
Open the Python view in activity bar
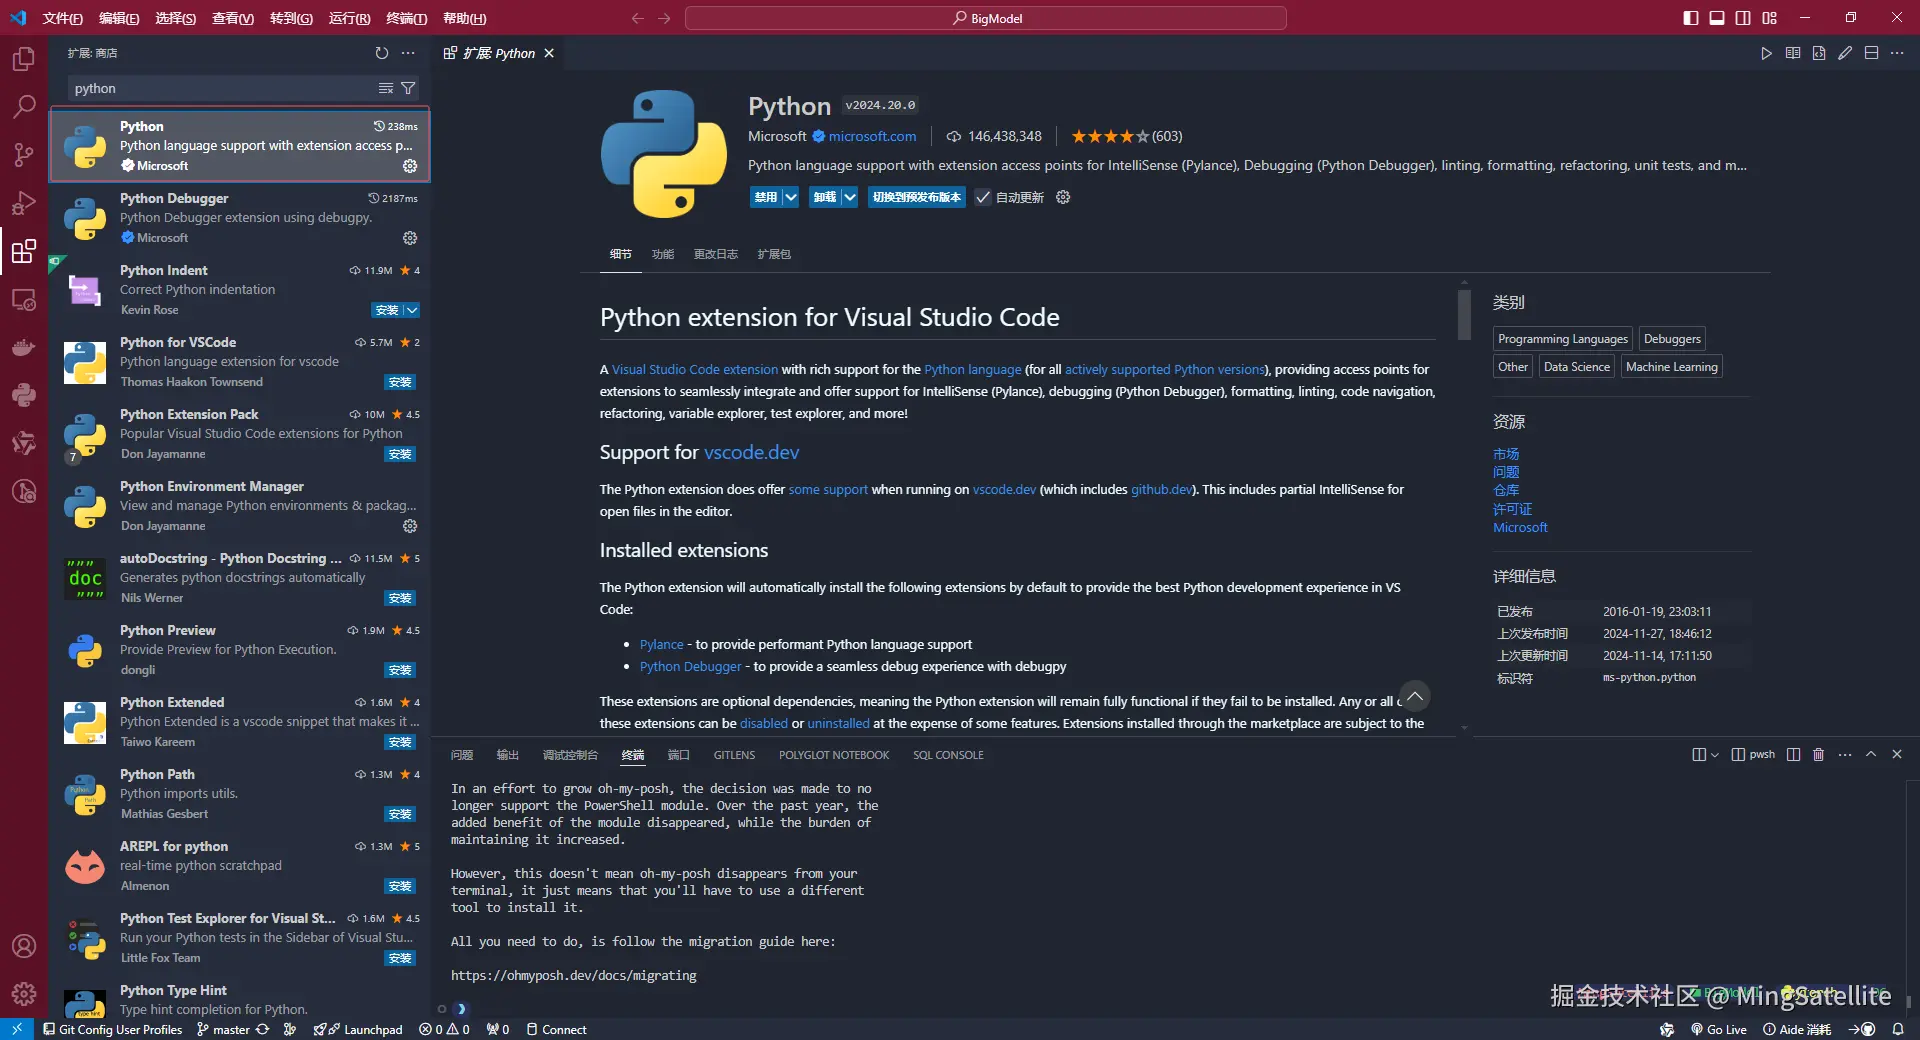[x=24, y=395]
